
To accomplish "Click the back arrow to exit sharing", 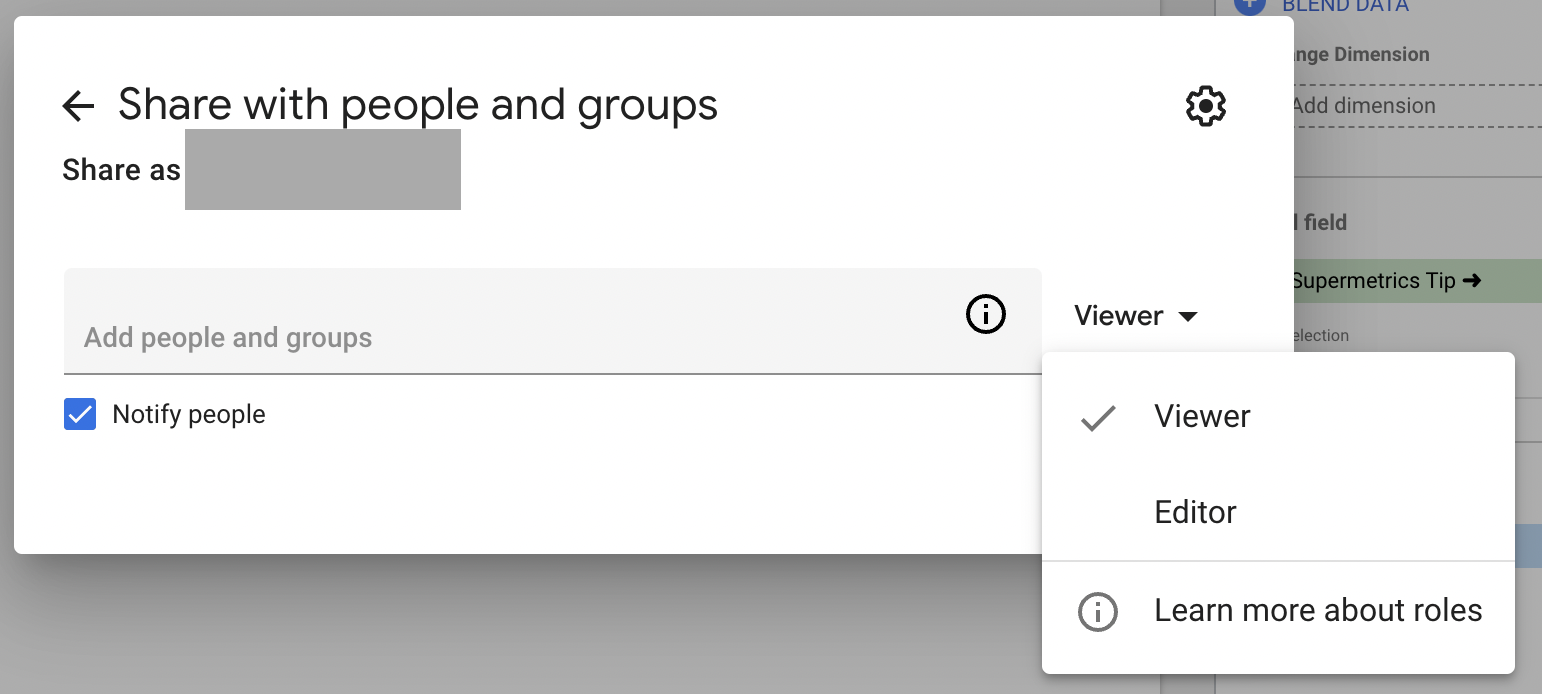I will (x=77, y=104).
